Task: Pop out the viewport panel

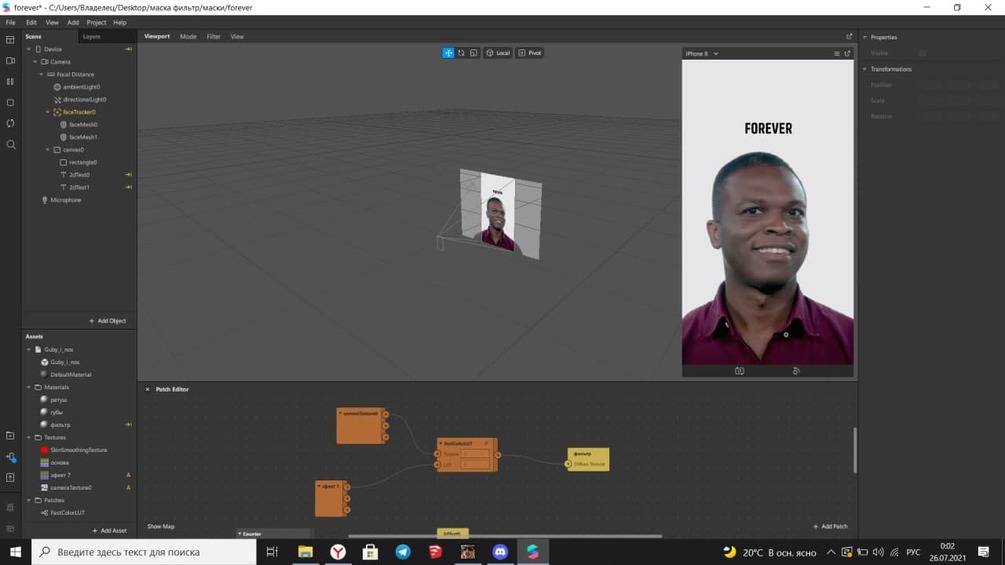Action: 849,37
